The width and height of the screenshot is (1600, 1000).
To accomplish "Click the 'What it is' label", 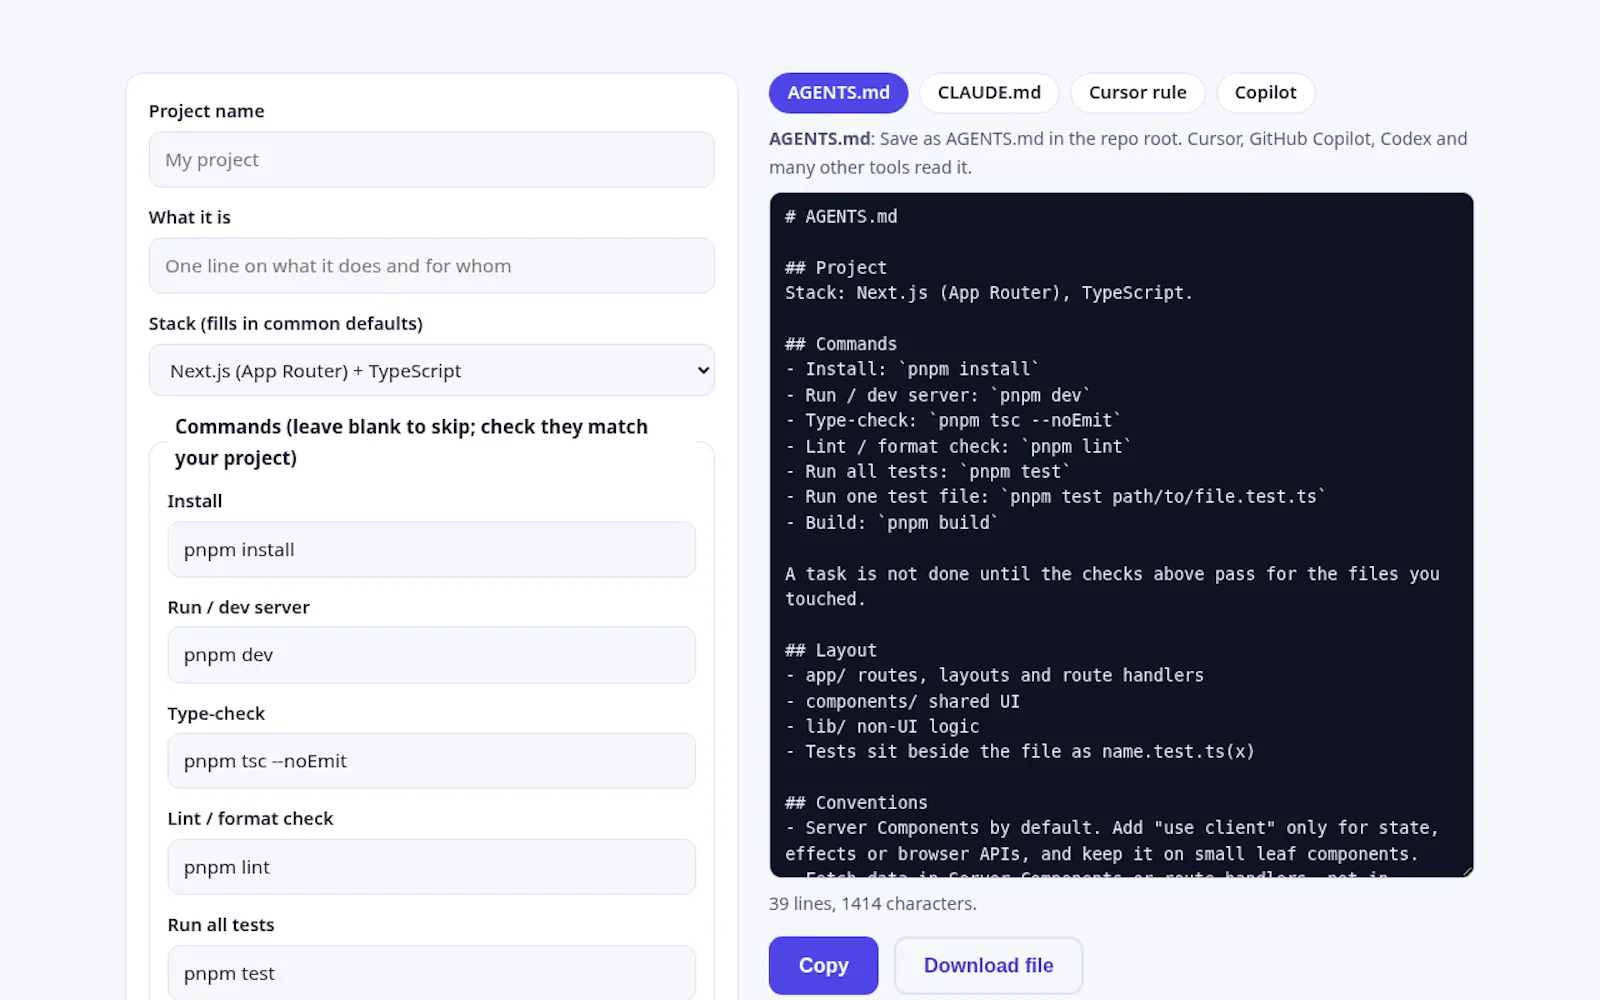I will pos(190,218).
